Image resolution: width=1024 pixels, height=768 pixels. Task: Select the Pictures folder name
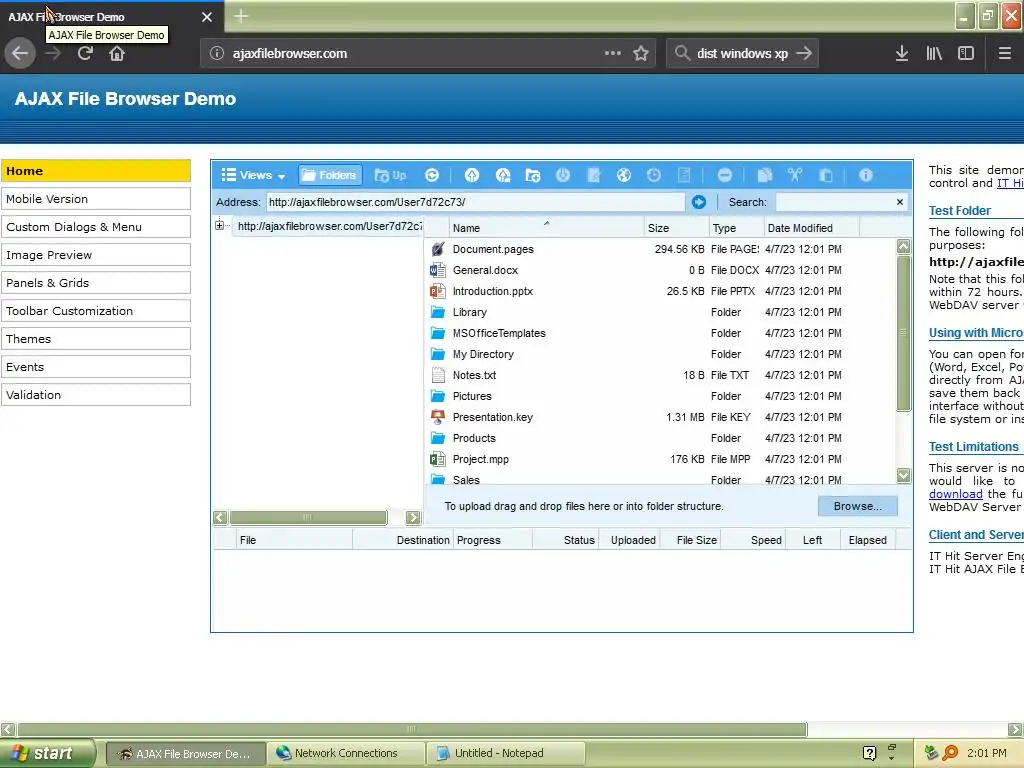point(472,396)
